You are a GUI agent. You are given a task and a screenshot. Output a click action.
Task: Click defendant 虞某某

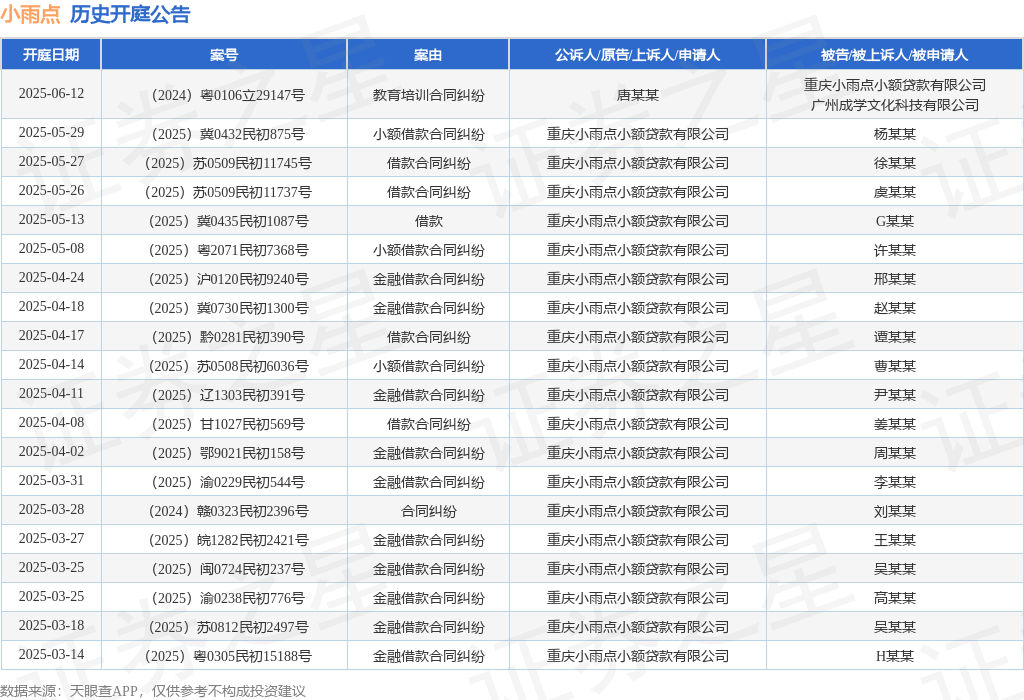point(895,193)
